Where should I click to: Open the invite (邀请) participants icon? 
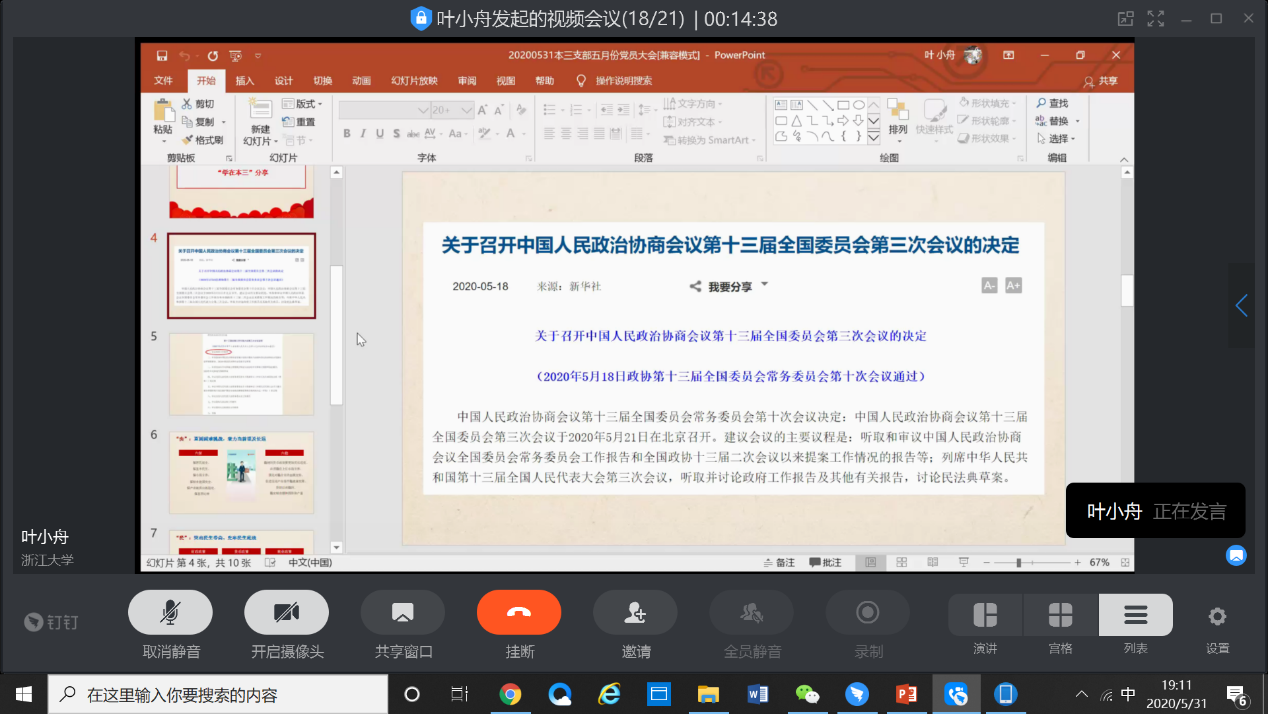point(635,612)
